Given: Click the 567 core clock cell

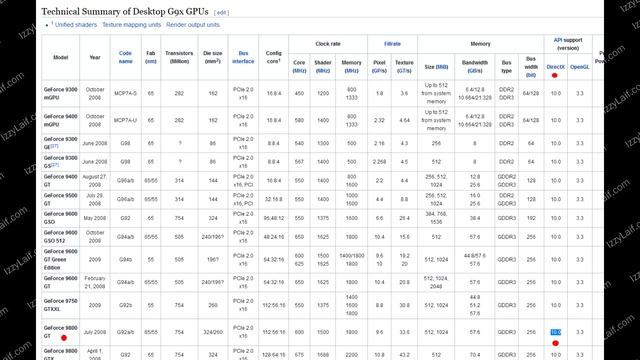Looking at the screenshot, I should pos(299,162).
